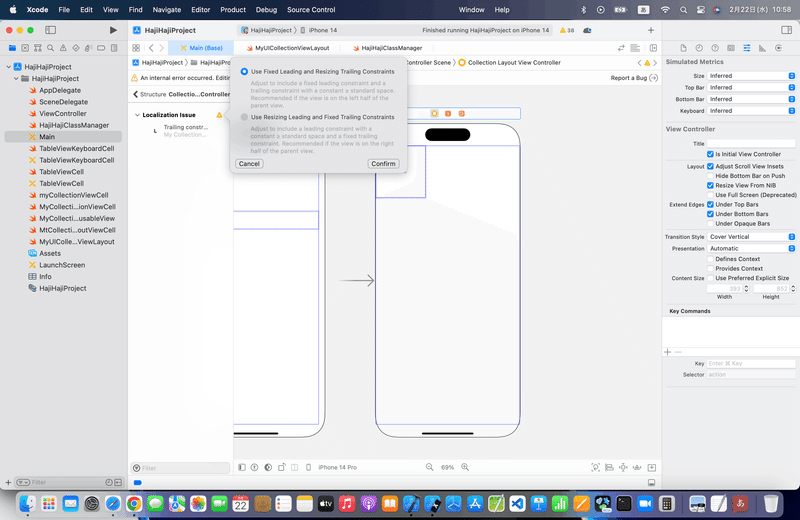
Task: Open the Report navigator icon
Action: (x=114, y=48)
